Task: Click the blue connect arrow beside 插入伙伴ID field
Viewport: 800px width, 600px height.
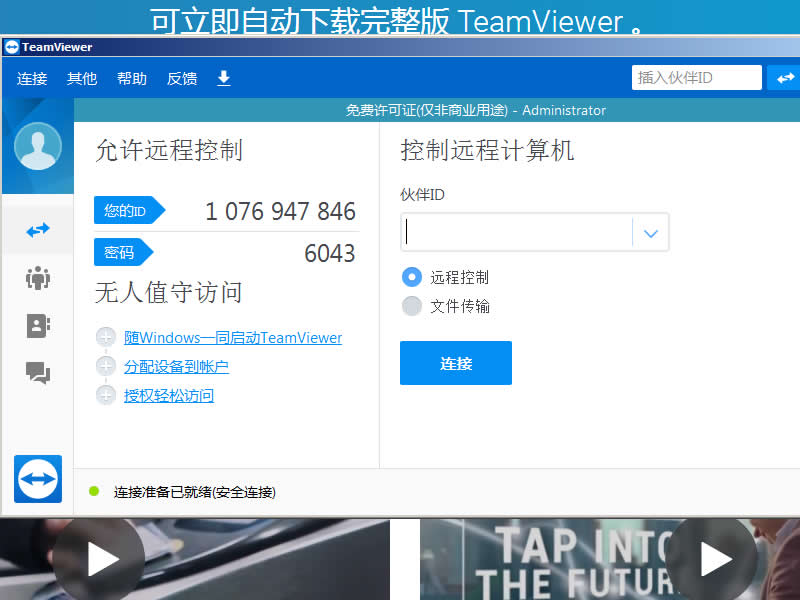Action: tap(785, 77)
